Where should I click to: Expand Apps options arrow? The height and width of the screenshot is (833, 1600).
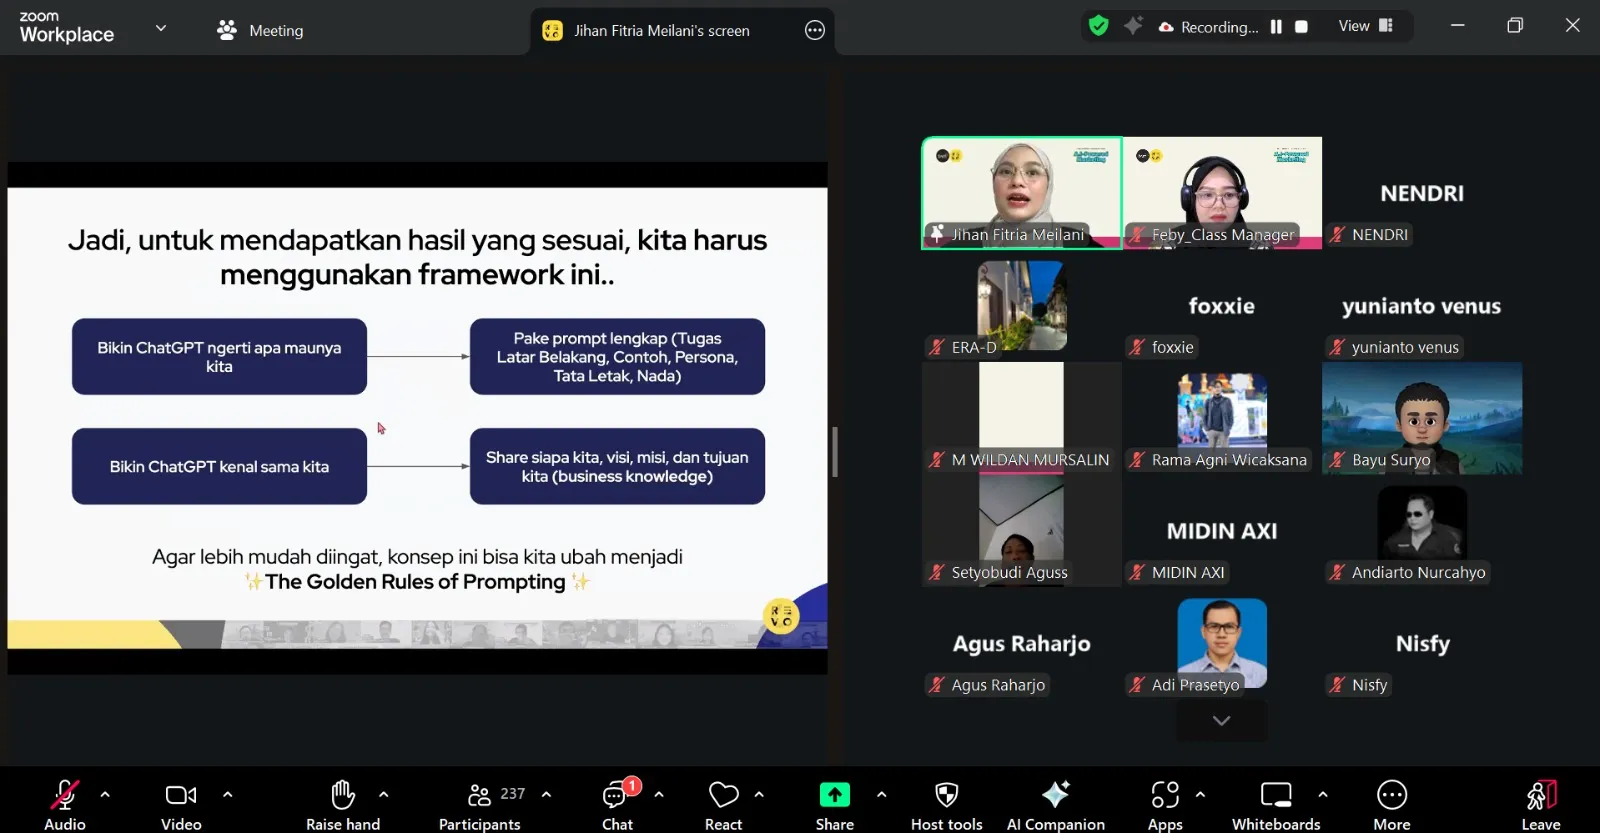coord(1200,795)
